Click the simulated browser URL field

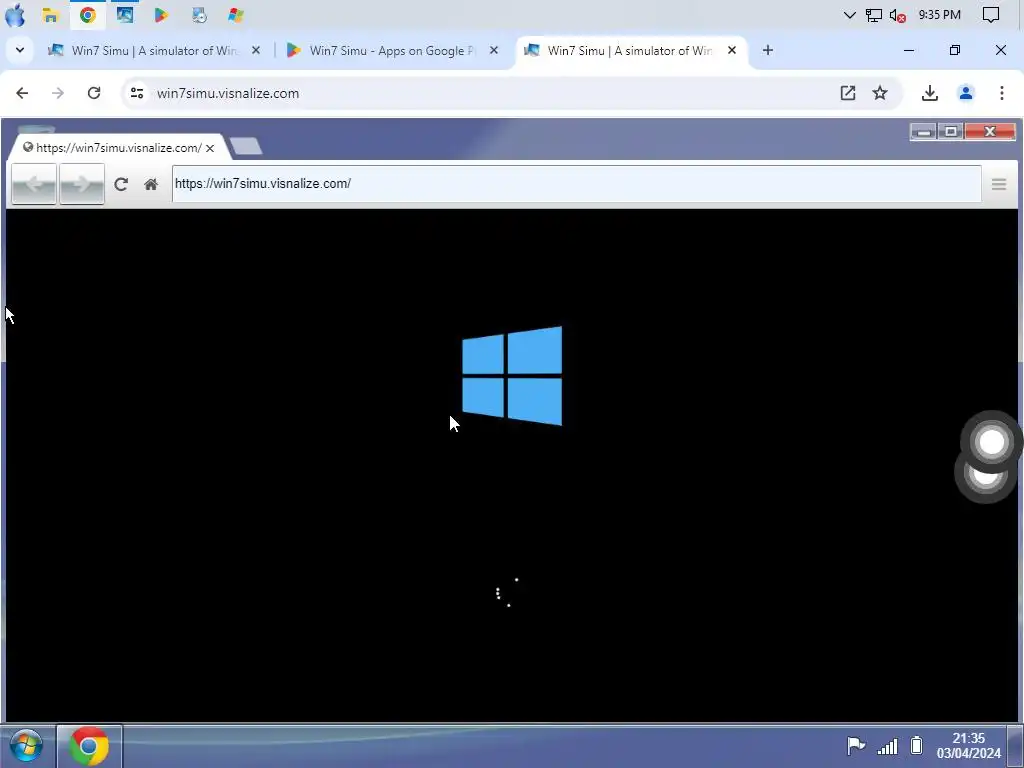coord(577,184)
